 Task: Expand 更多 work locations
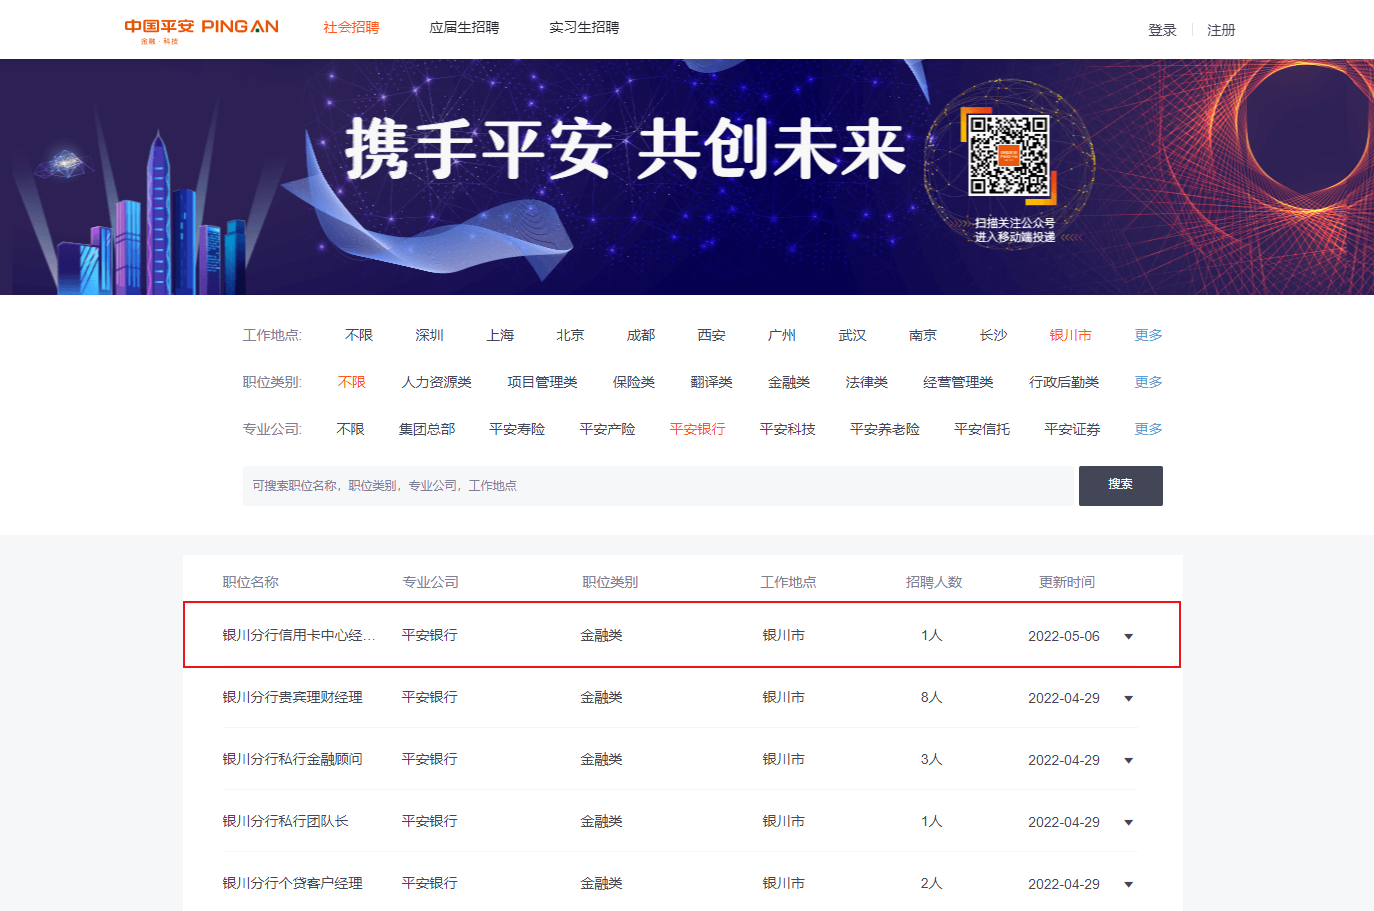(1148, 335)
